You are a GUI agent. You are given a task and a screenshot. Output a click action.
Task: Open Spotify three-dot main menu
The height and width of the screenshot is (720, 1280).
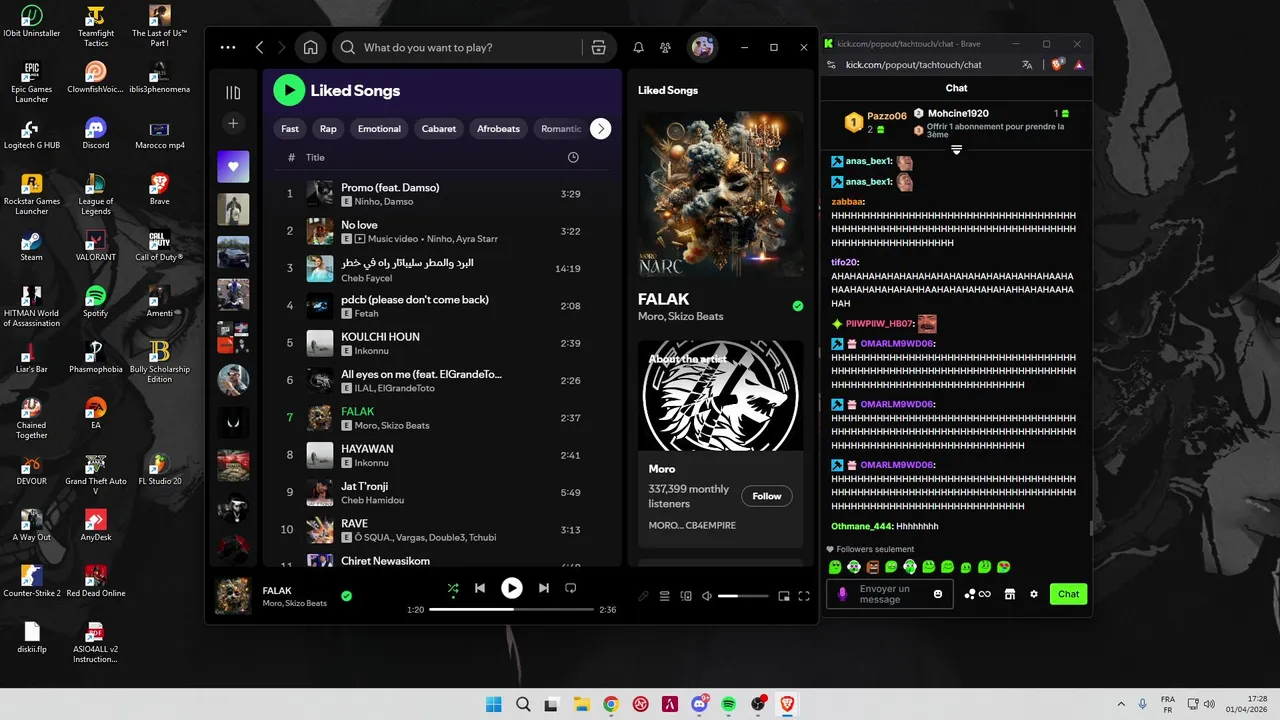tap(228, 47)
